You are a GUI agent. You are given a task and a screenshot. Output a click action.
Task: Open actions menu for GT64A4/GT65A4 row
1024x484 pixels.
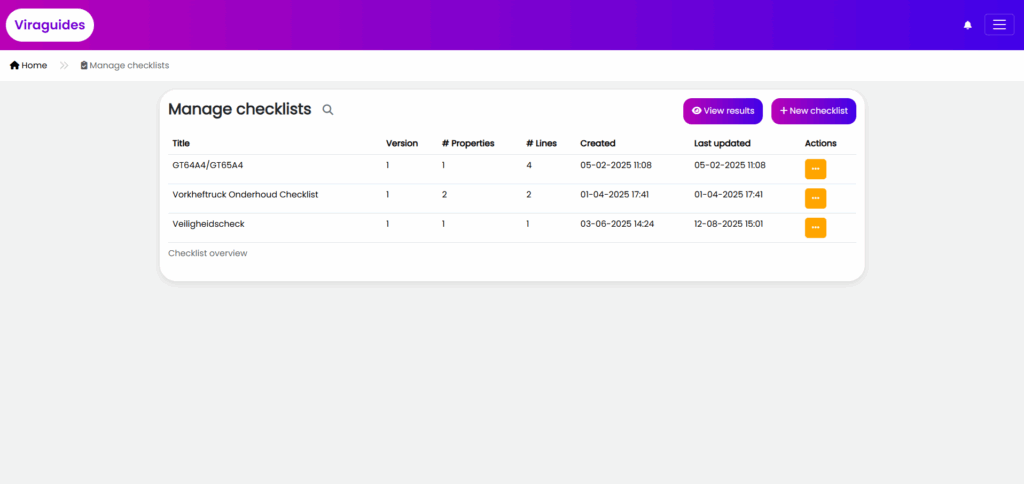(x=815, y=169)
